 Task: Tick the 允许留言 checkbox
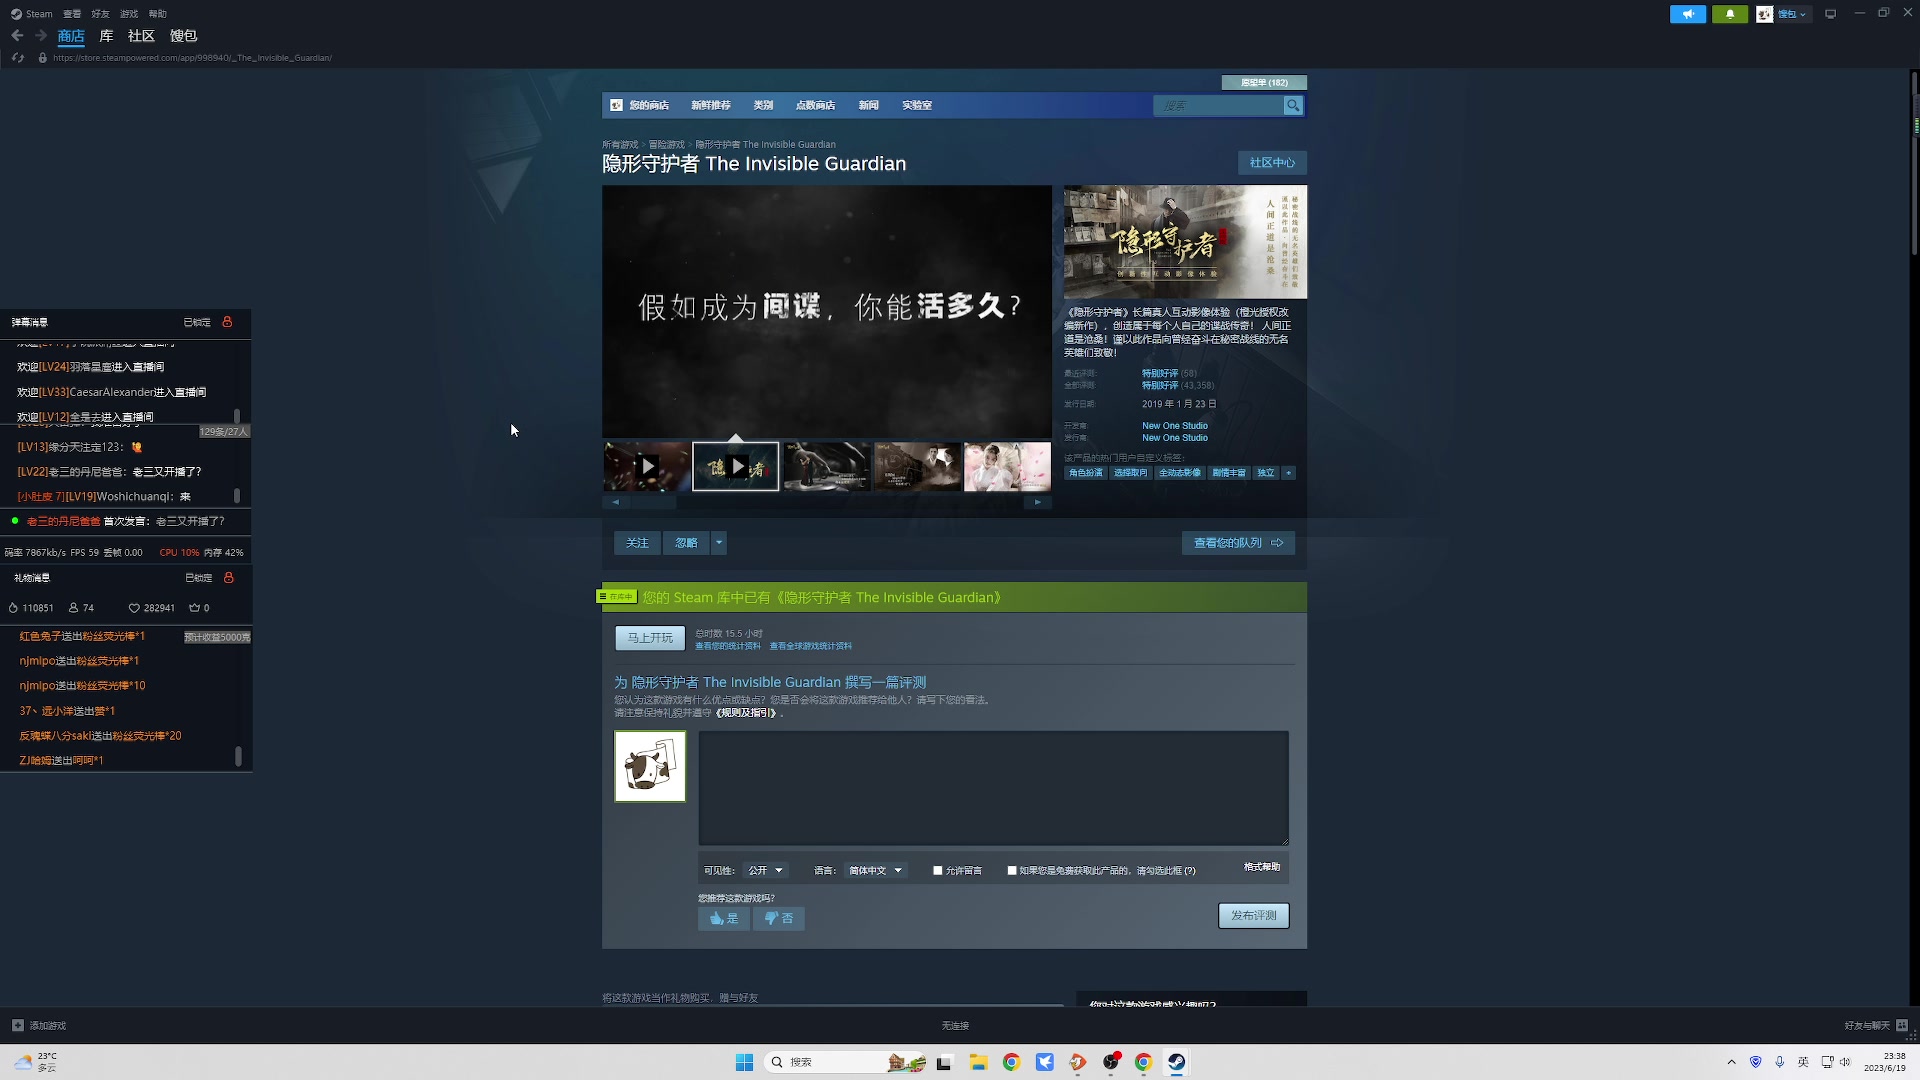click(x=937, y=870)
